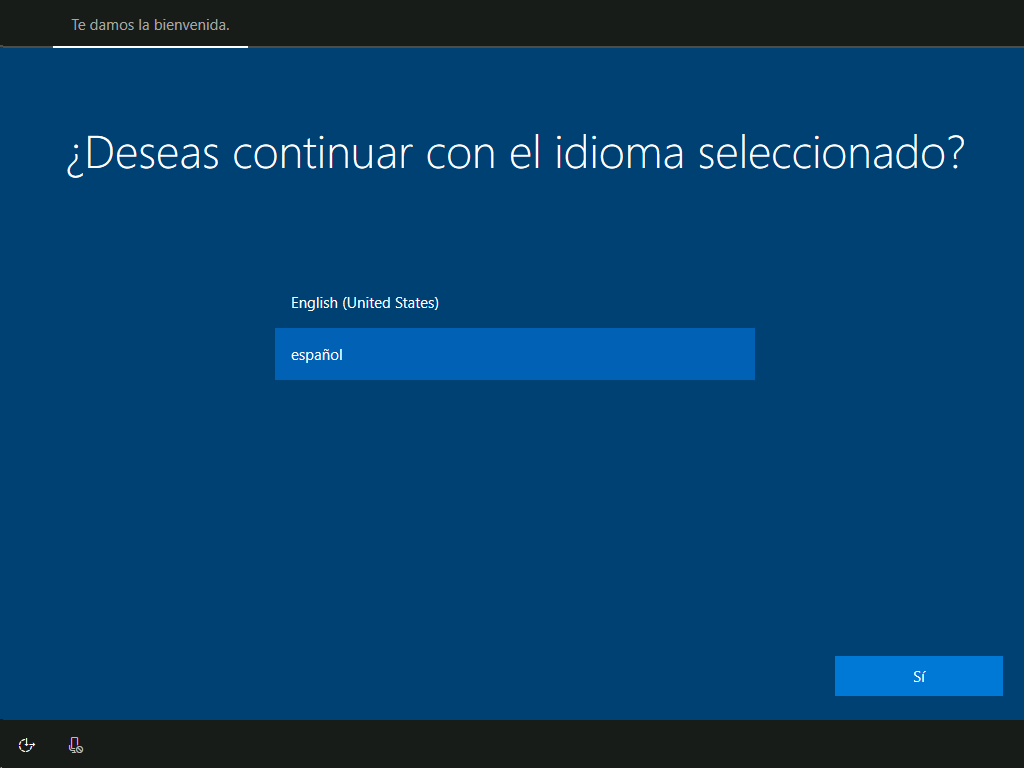1024x768 pixels.
Task: Open accessibility options in bottom bar
Action: coord(27,744)
